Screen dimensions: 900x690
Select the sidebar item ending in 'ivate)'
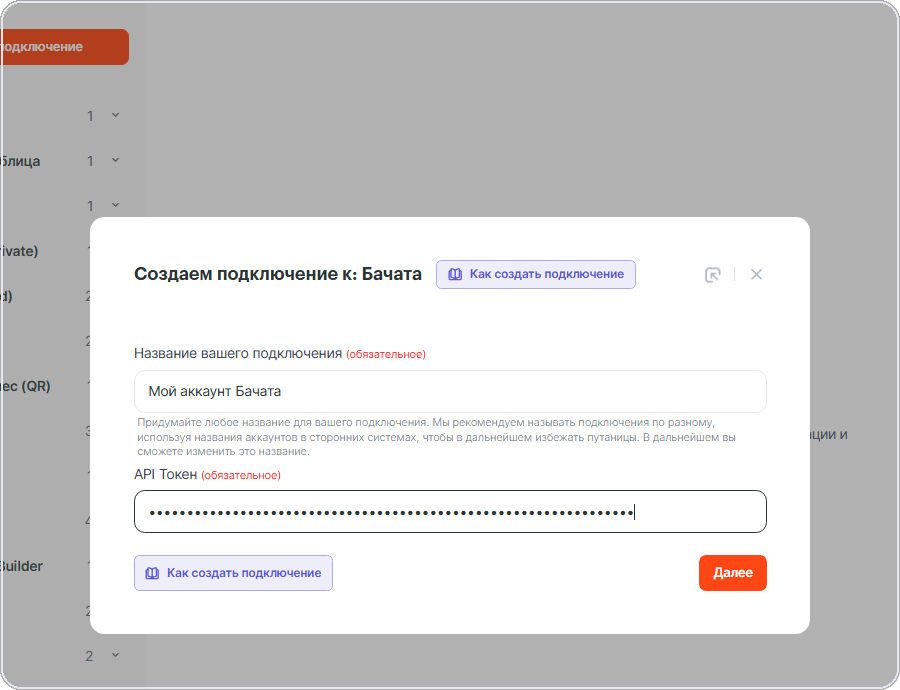coord(19,251)
